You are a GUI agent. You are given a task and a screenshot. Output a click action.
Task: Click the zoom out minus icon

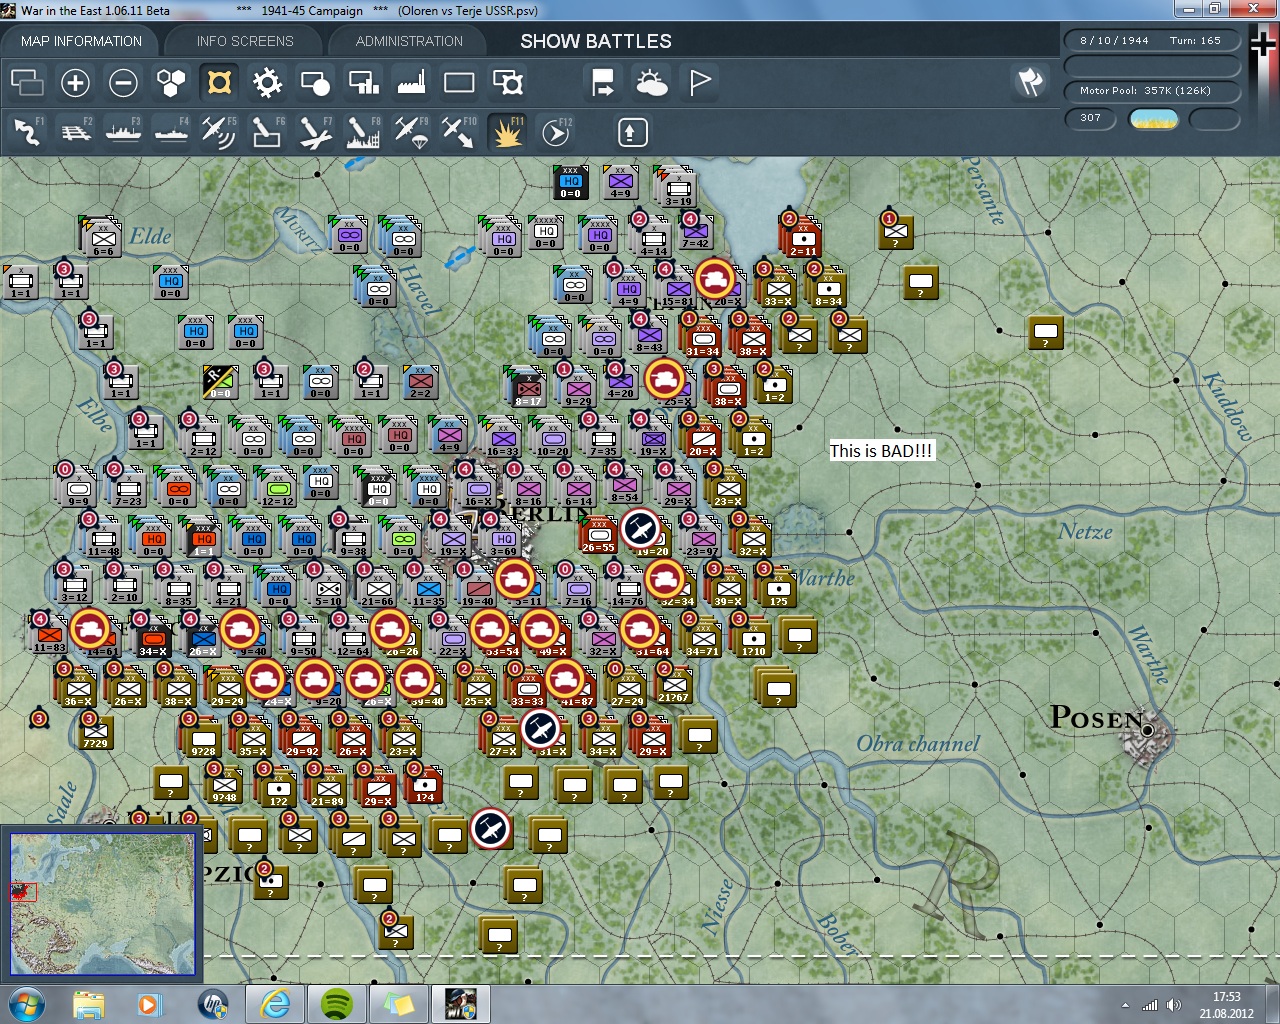coord(123,83)
